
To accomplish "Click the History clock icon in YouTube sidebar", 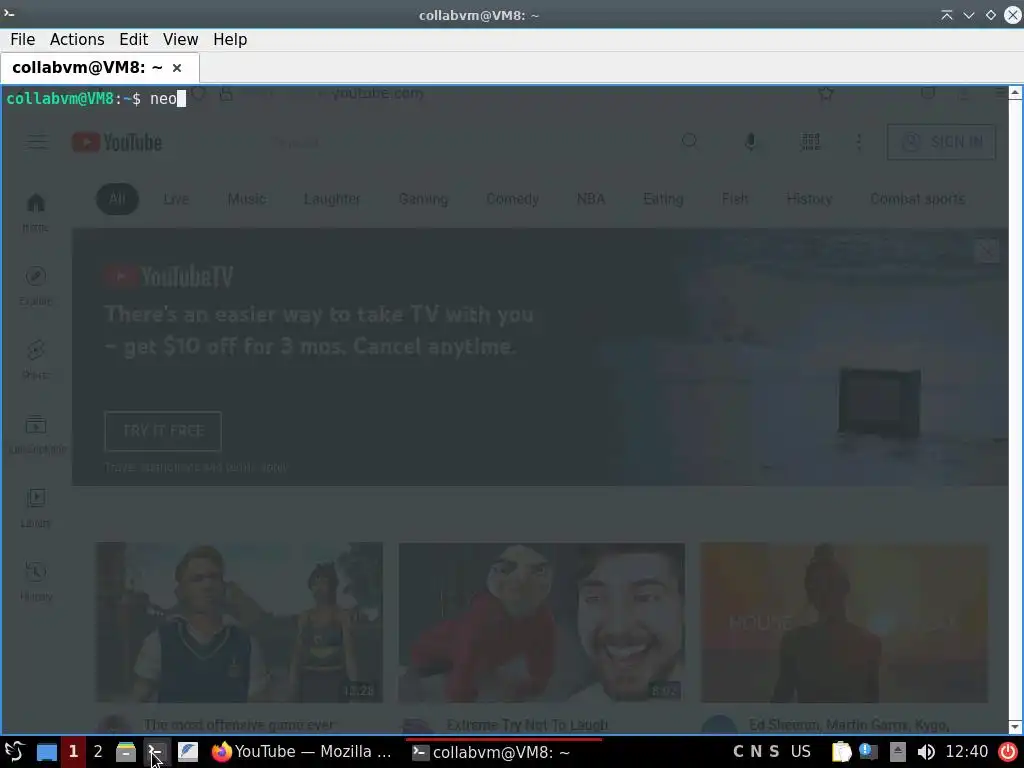I will 36,571.
